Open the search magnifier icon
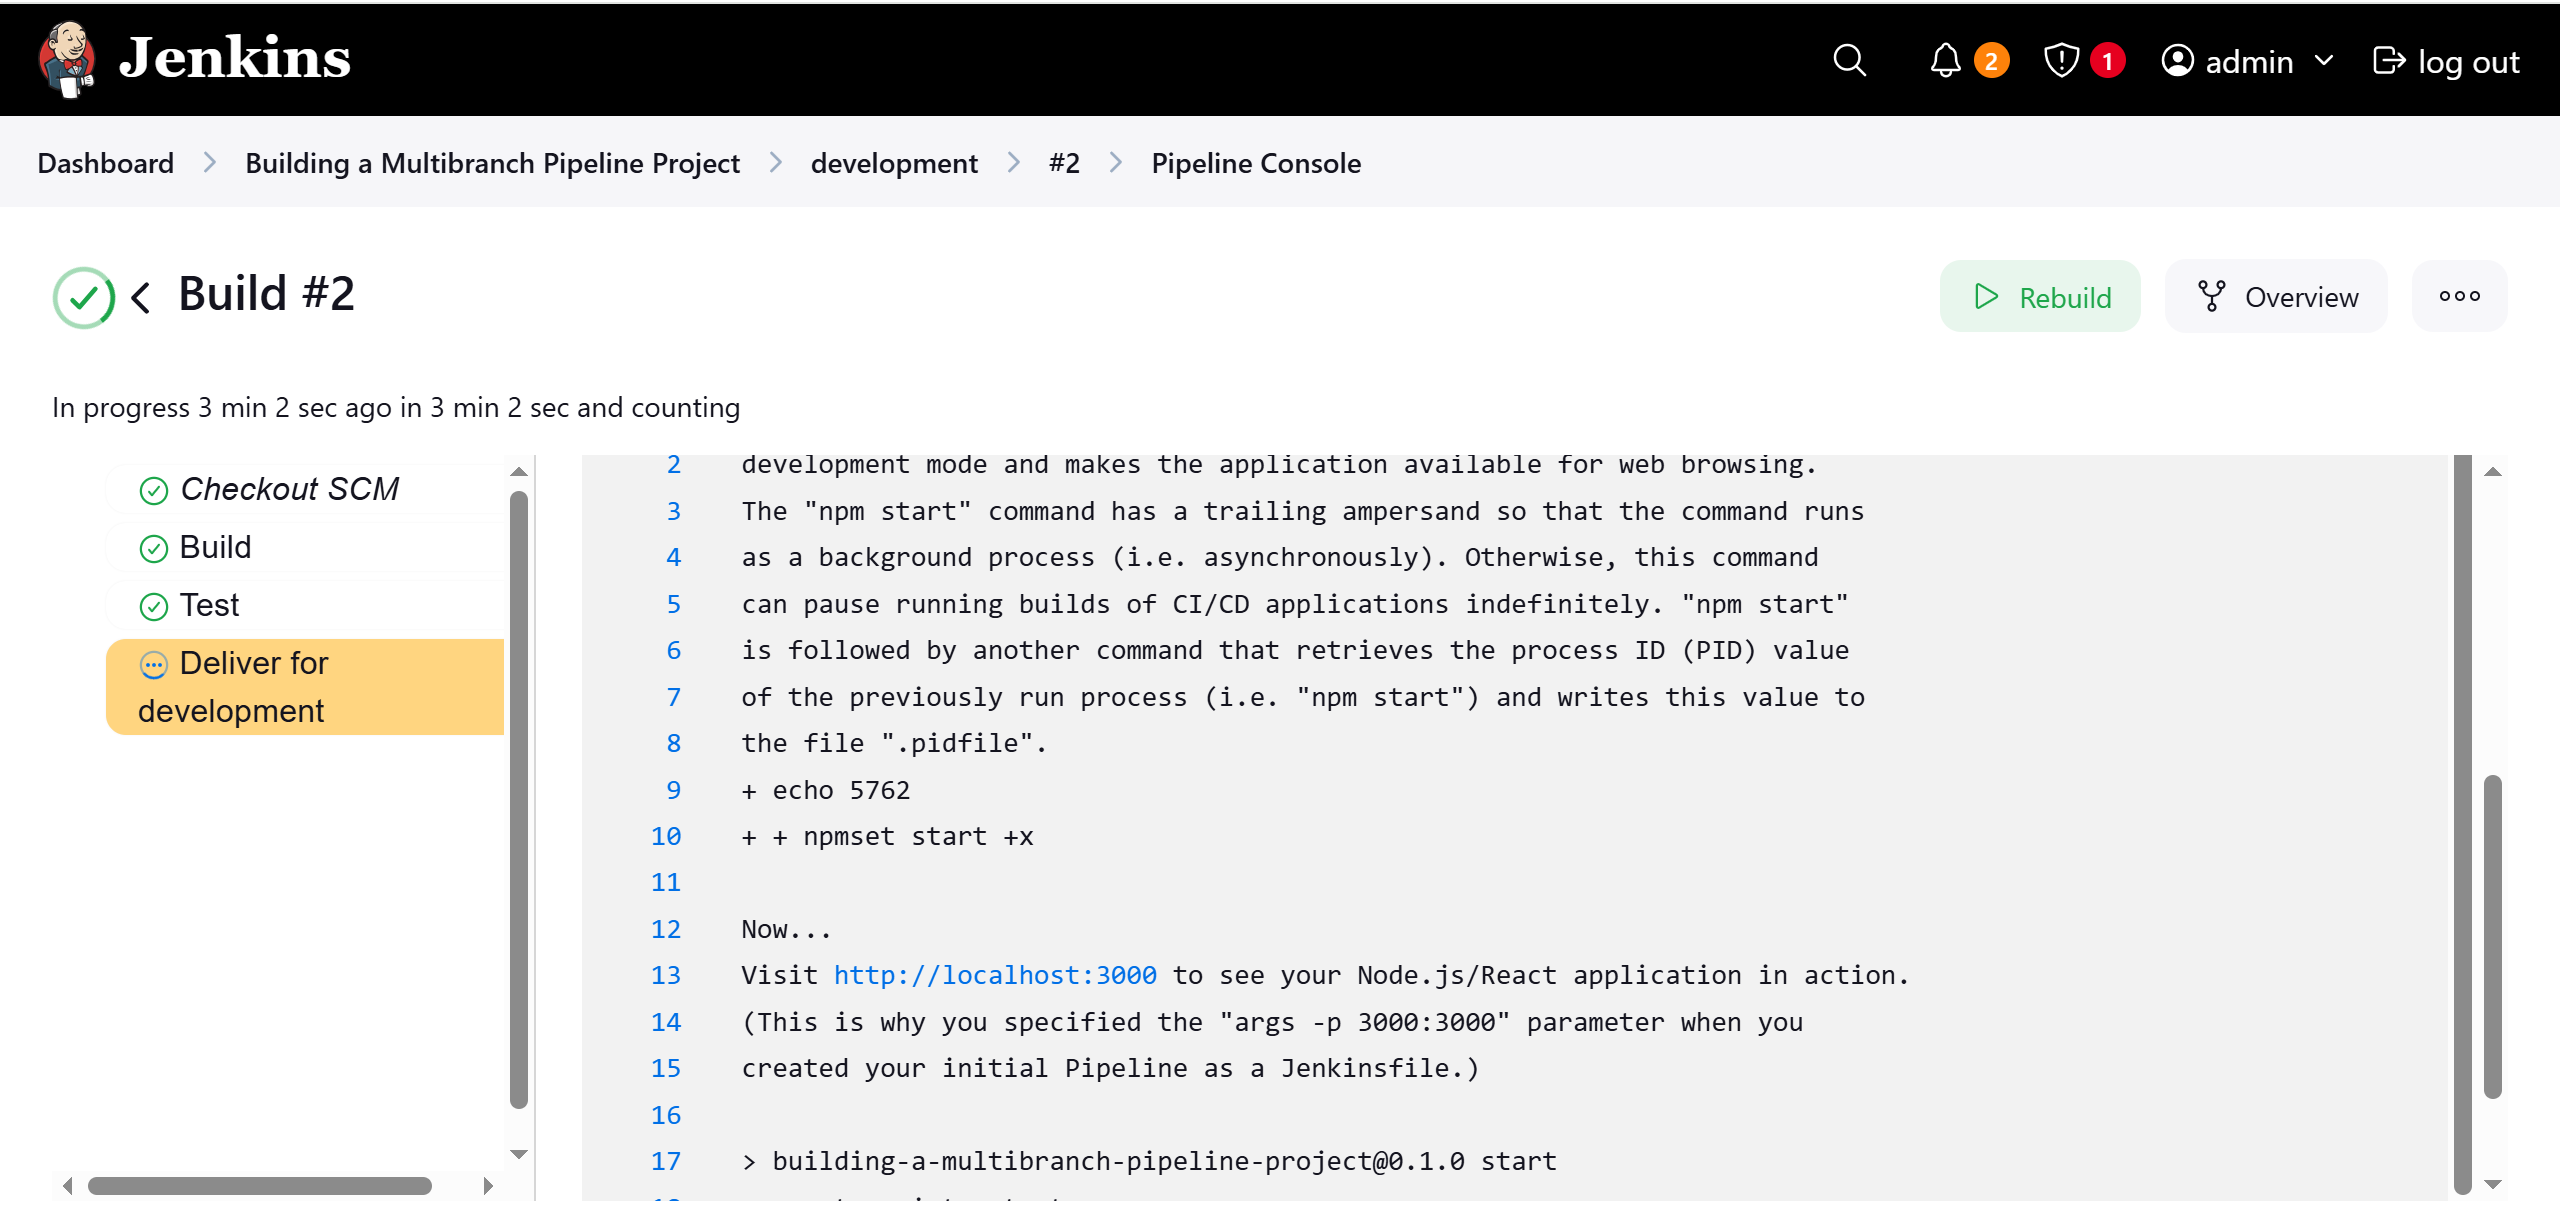Image resolution: width=2560 pixels, height=1227 pixels. pos(1849,60)
